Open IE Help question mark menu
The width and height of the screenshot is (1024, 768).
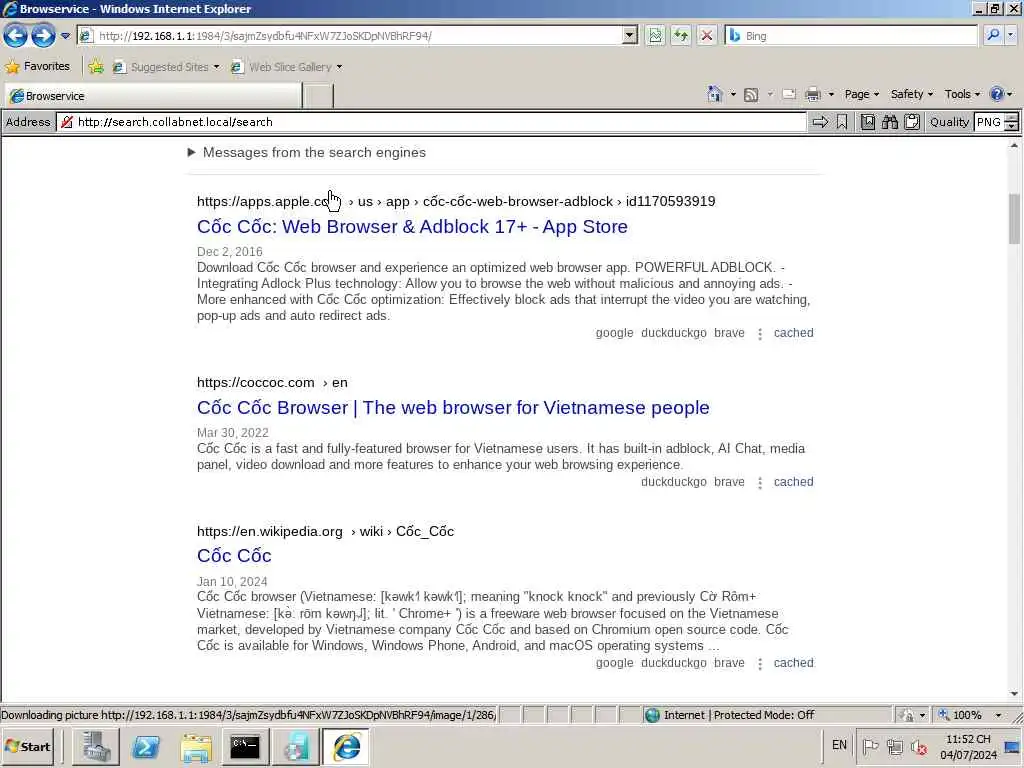pos(1001,95)
